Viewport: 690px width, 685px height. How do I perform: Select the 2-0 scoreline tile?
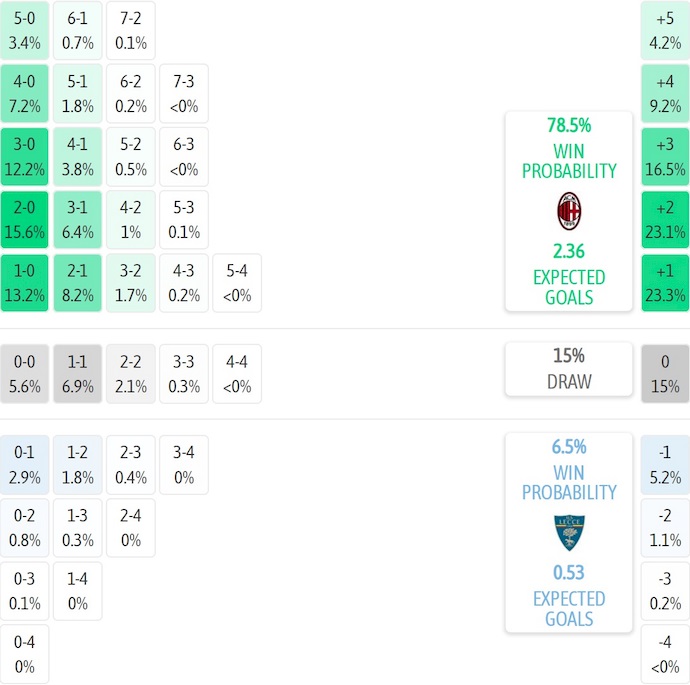click(x=25, y=220)
